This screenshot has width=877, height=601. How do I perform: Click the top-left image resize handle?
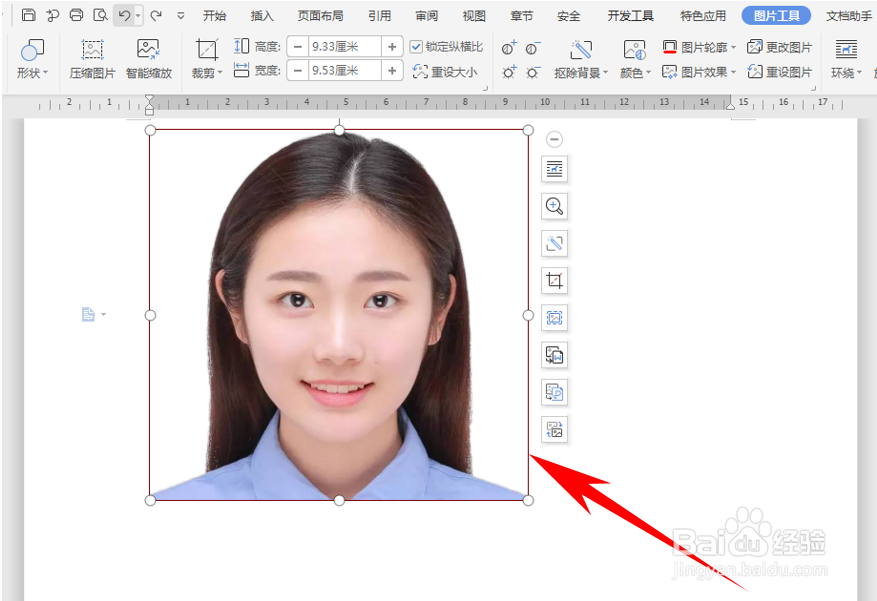pos(150,130)
